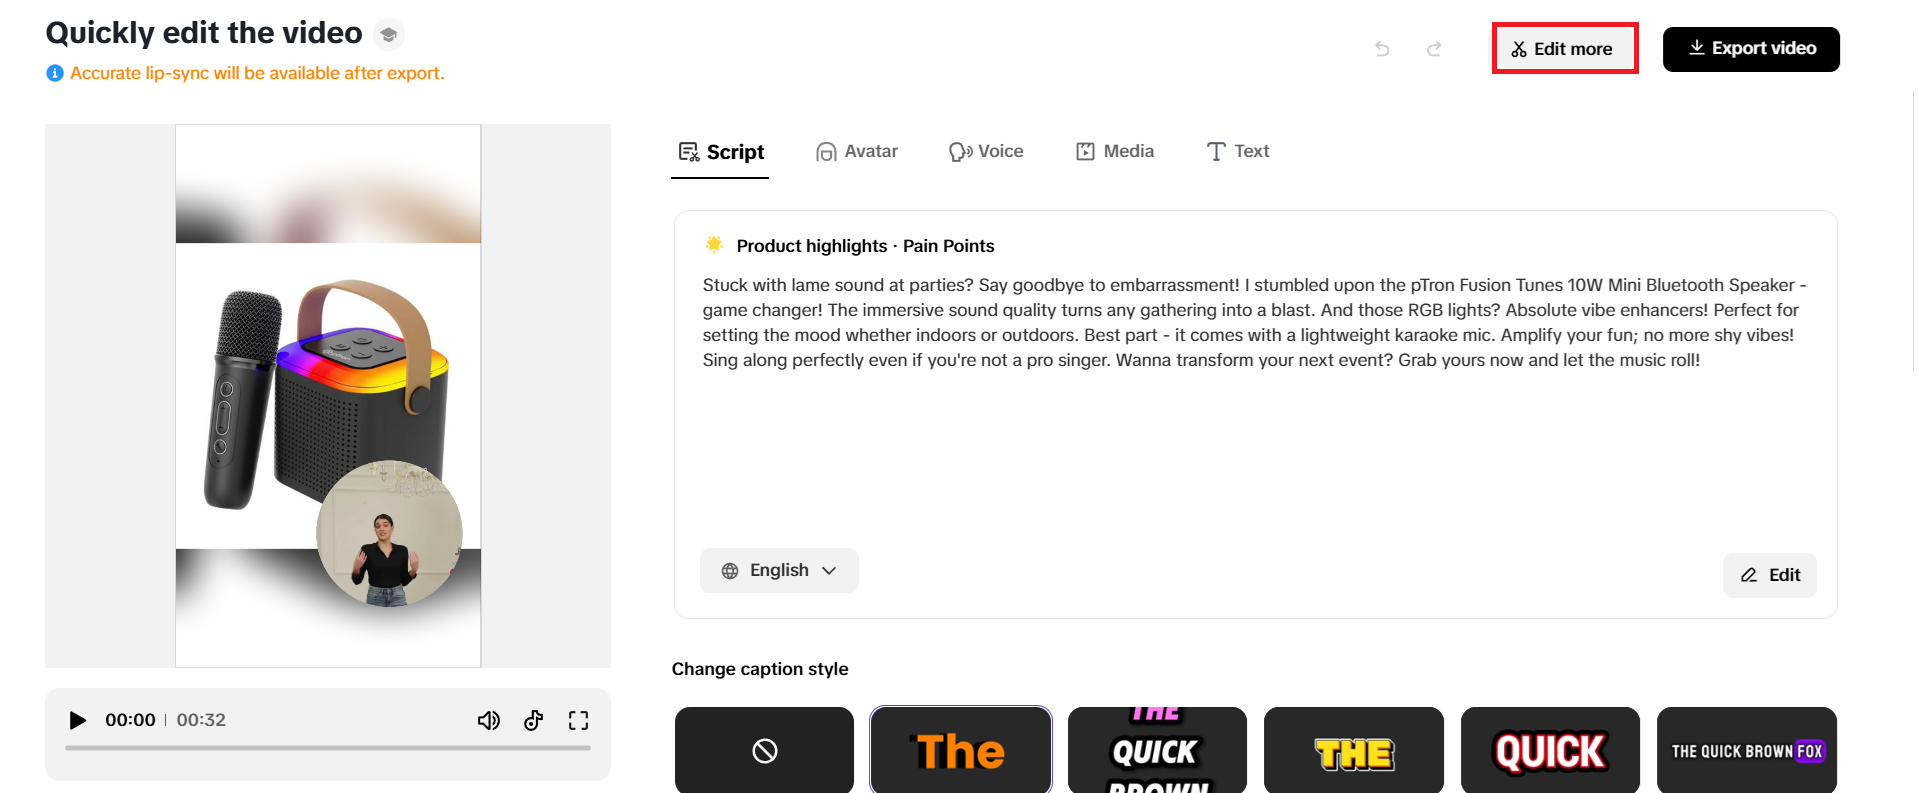Switch to the Avatar tab
The width and height of the screenshot is (1919, 793).
point(857,152)
